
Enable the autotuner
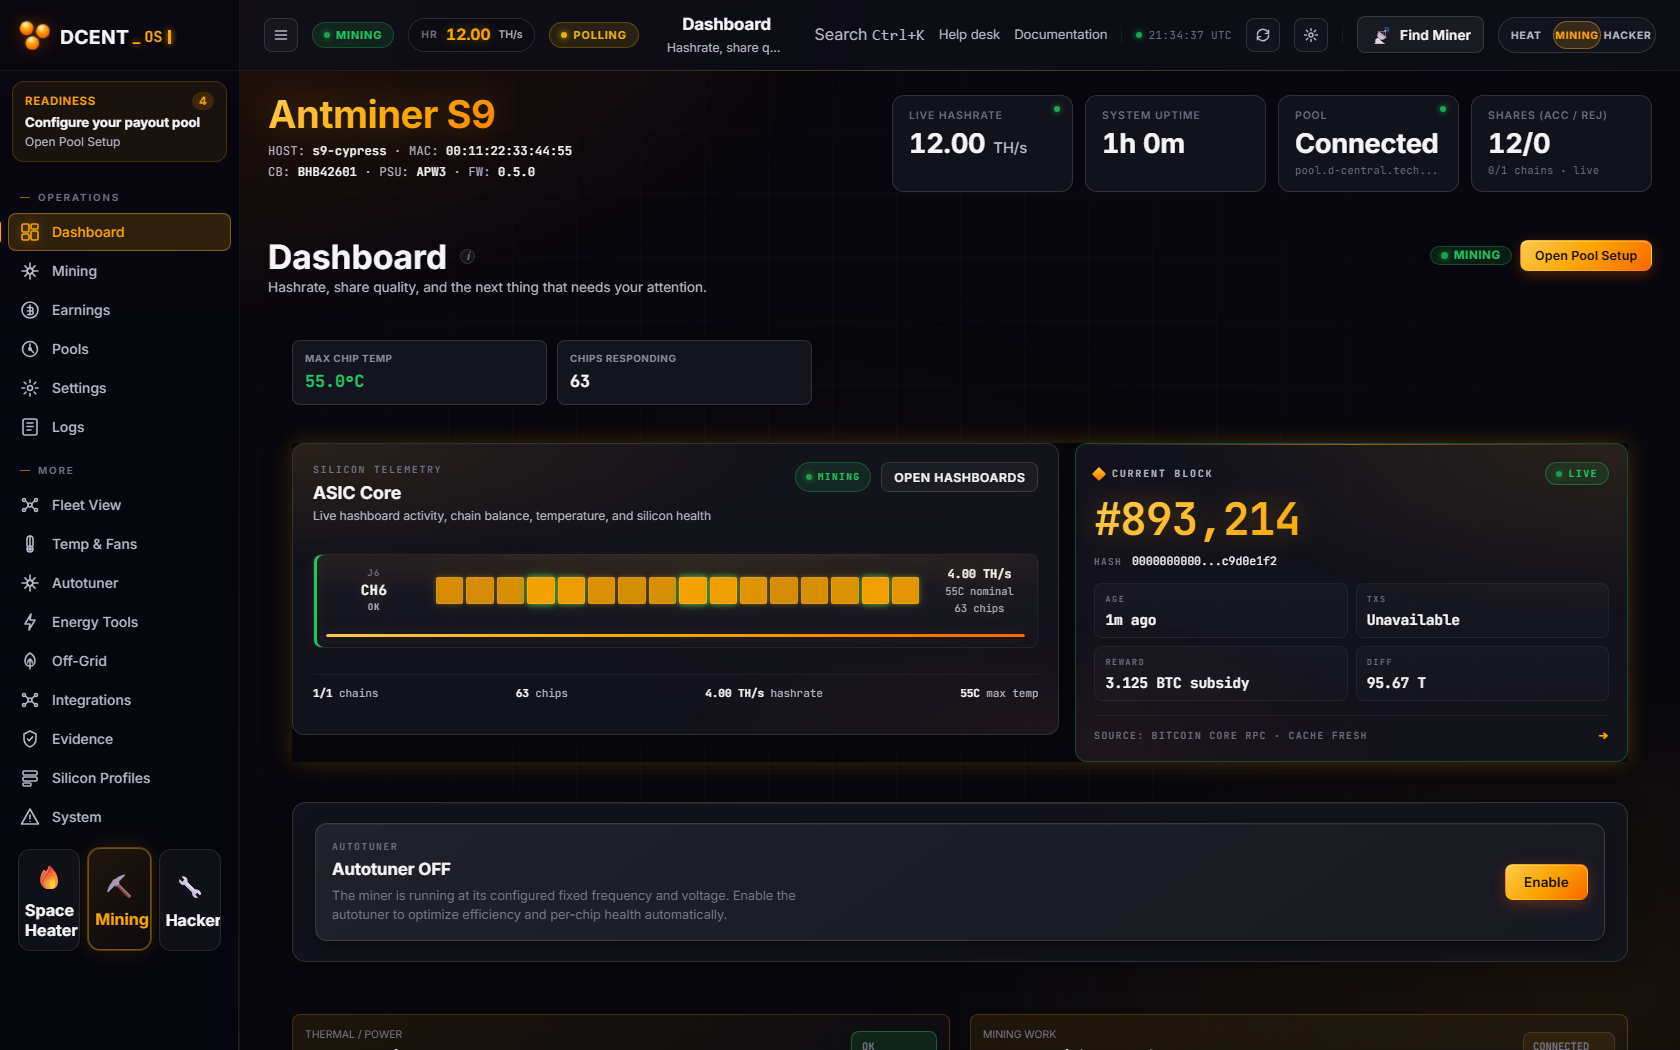point(1546,882)
